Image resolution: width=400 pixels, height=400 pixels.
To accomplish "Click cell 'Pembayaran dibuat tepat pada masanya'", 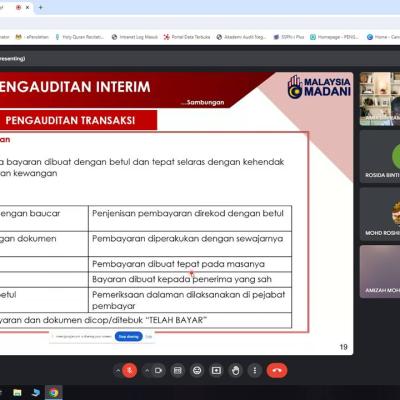I will [190, 264].
